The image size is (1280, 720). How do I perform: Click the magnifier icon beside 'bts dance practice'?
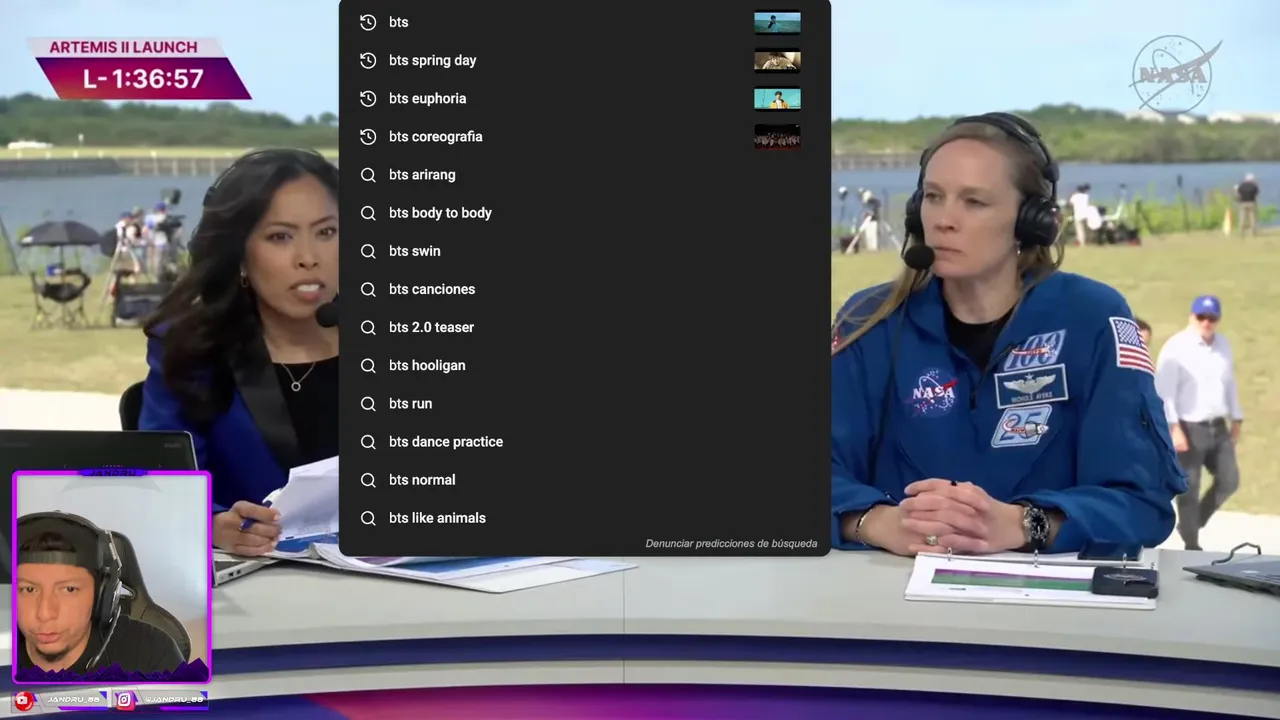[x=368, y=441]
